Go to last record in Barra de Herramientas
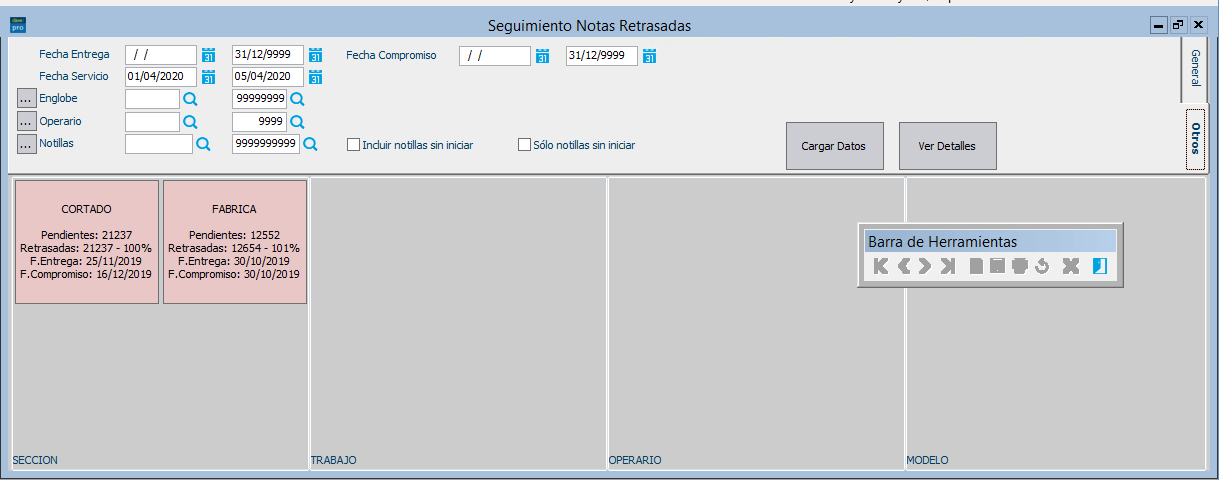This screenshot has width=1219, height=480. pyautogui.click(x=948, y=266)
